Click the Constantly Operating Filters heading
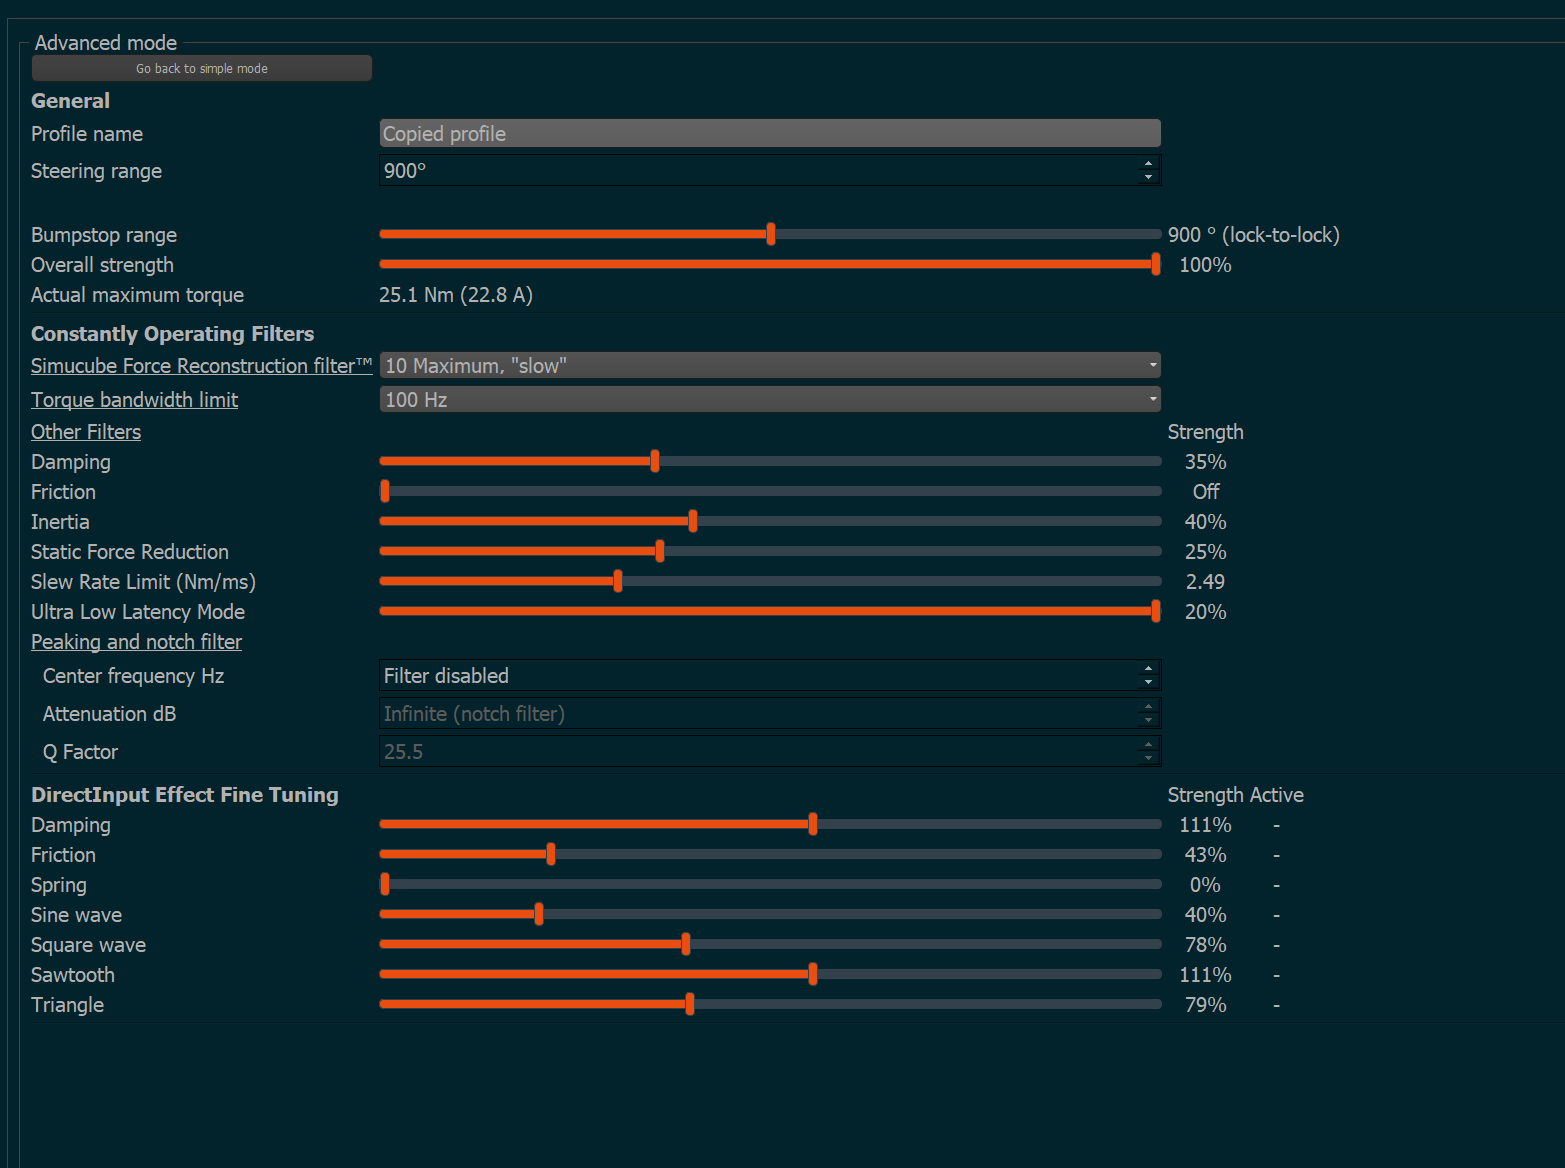The image size is (1565, 1168). (172, 334)
